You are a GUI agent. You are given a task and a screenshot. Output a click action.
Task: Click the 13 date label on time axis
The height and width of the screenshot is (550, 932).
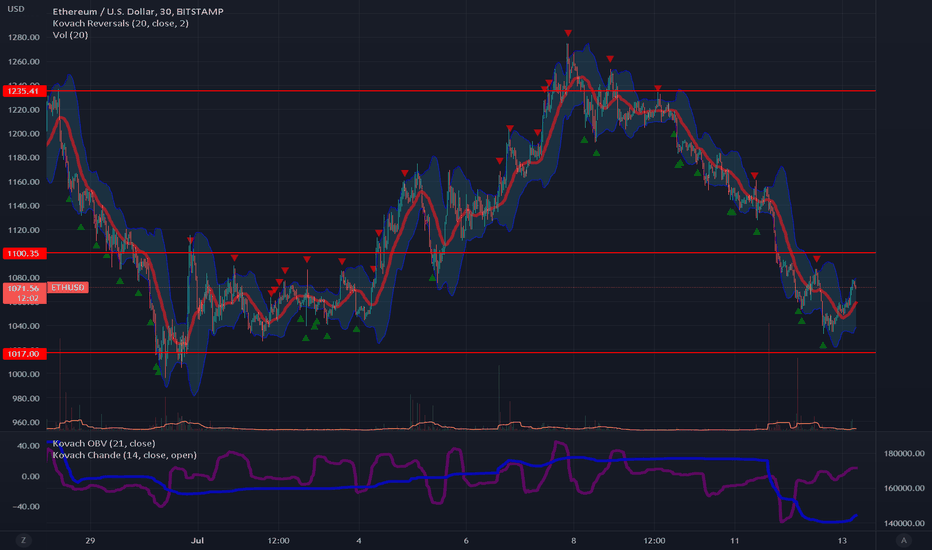(842, 540)
